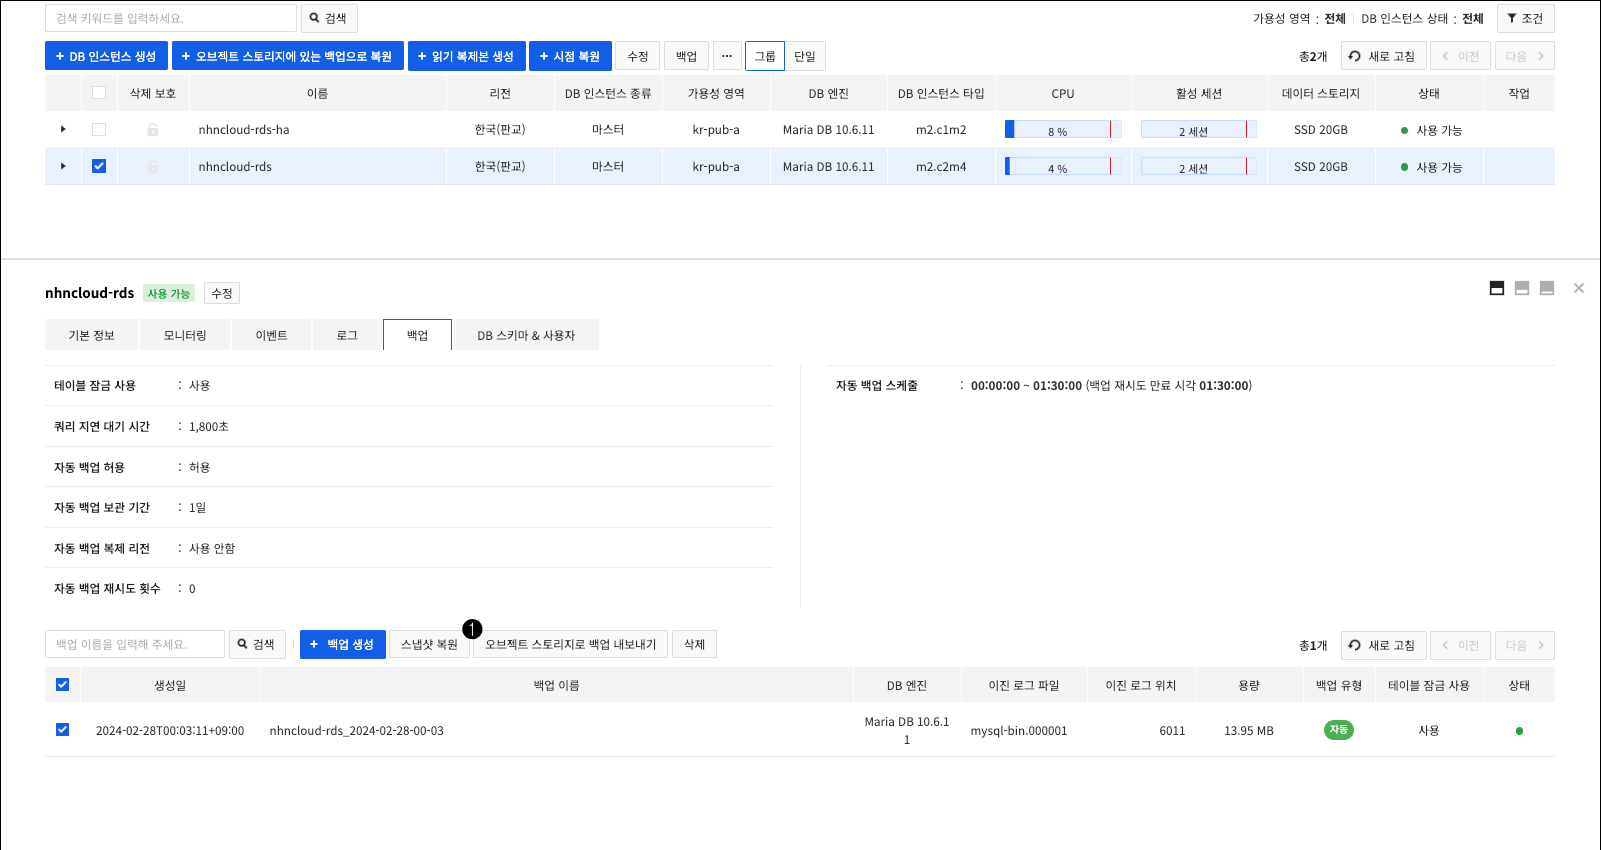Click the backup 삭제 button
Viewport: 1601px width, 850px height.
tap(694, 644)
